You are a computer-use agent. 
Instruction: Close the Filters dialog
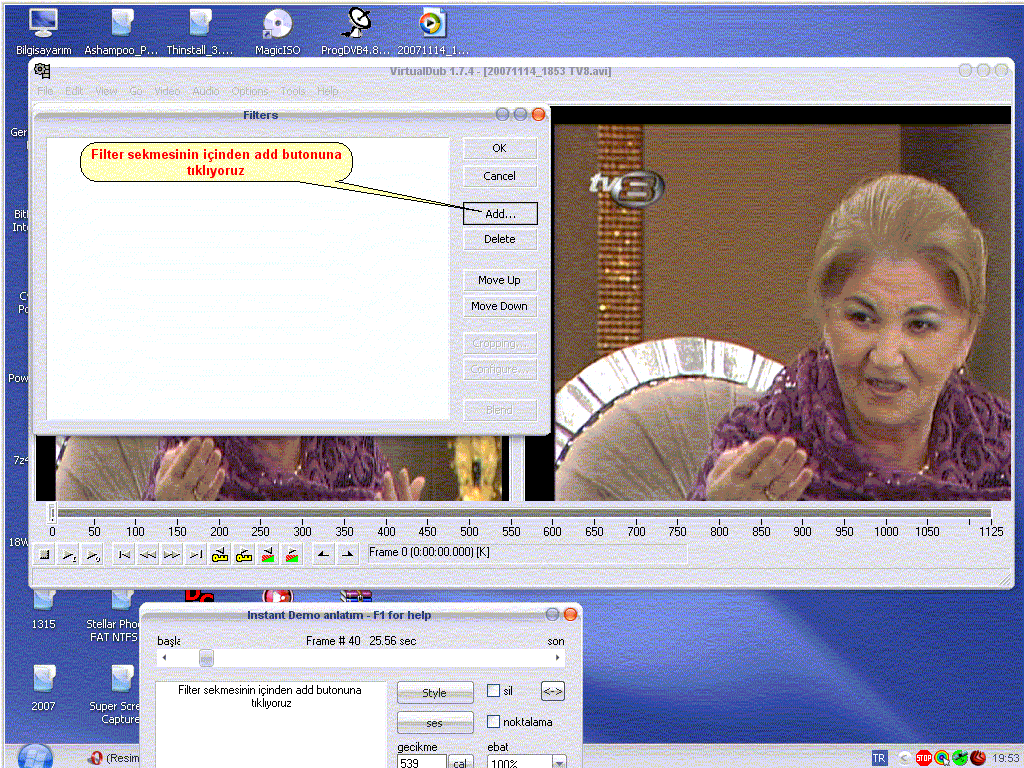coord(539,115)
